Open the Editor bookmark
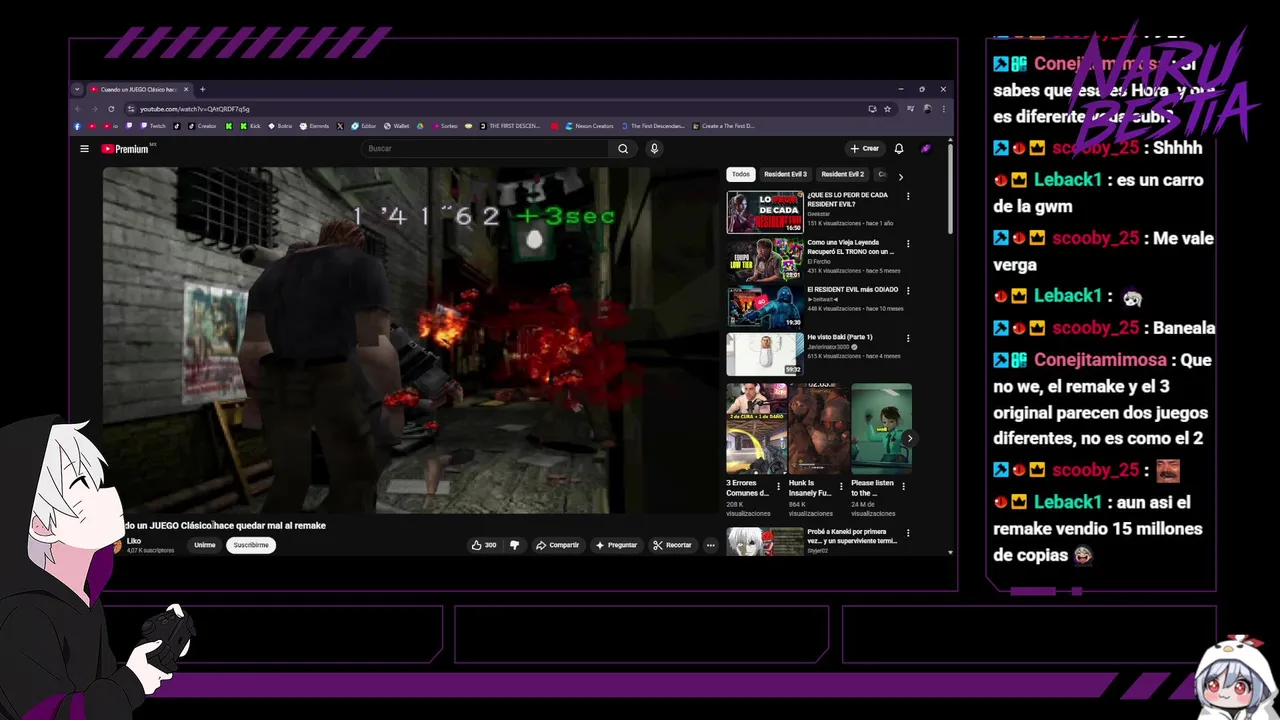Screen dimensions: 1280x720 point(364,126)
